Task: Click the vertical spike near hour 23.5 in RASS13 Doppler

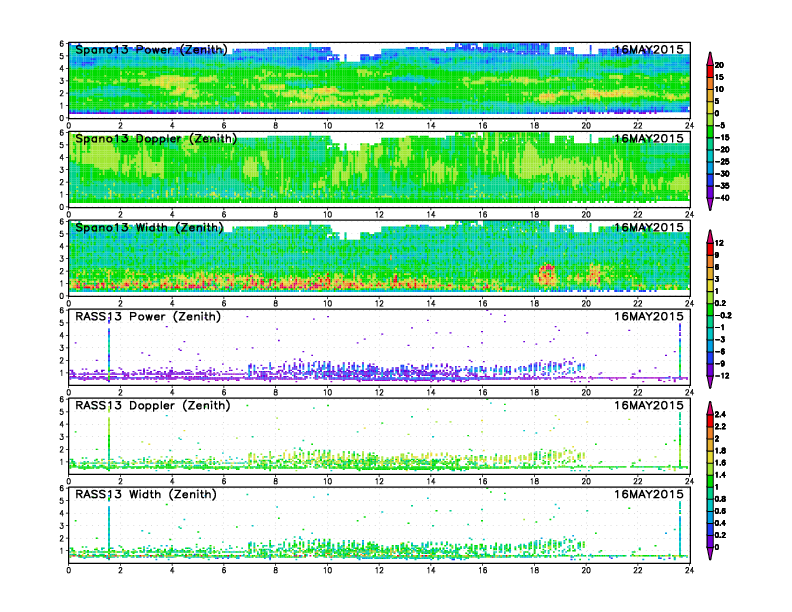Action: [x=680, y=439]
